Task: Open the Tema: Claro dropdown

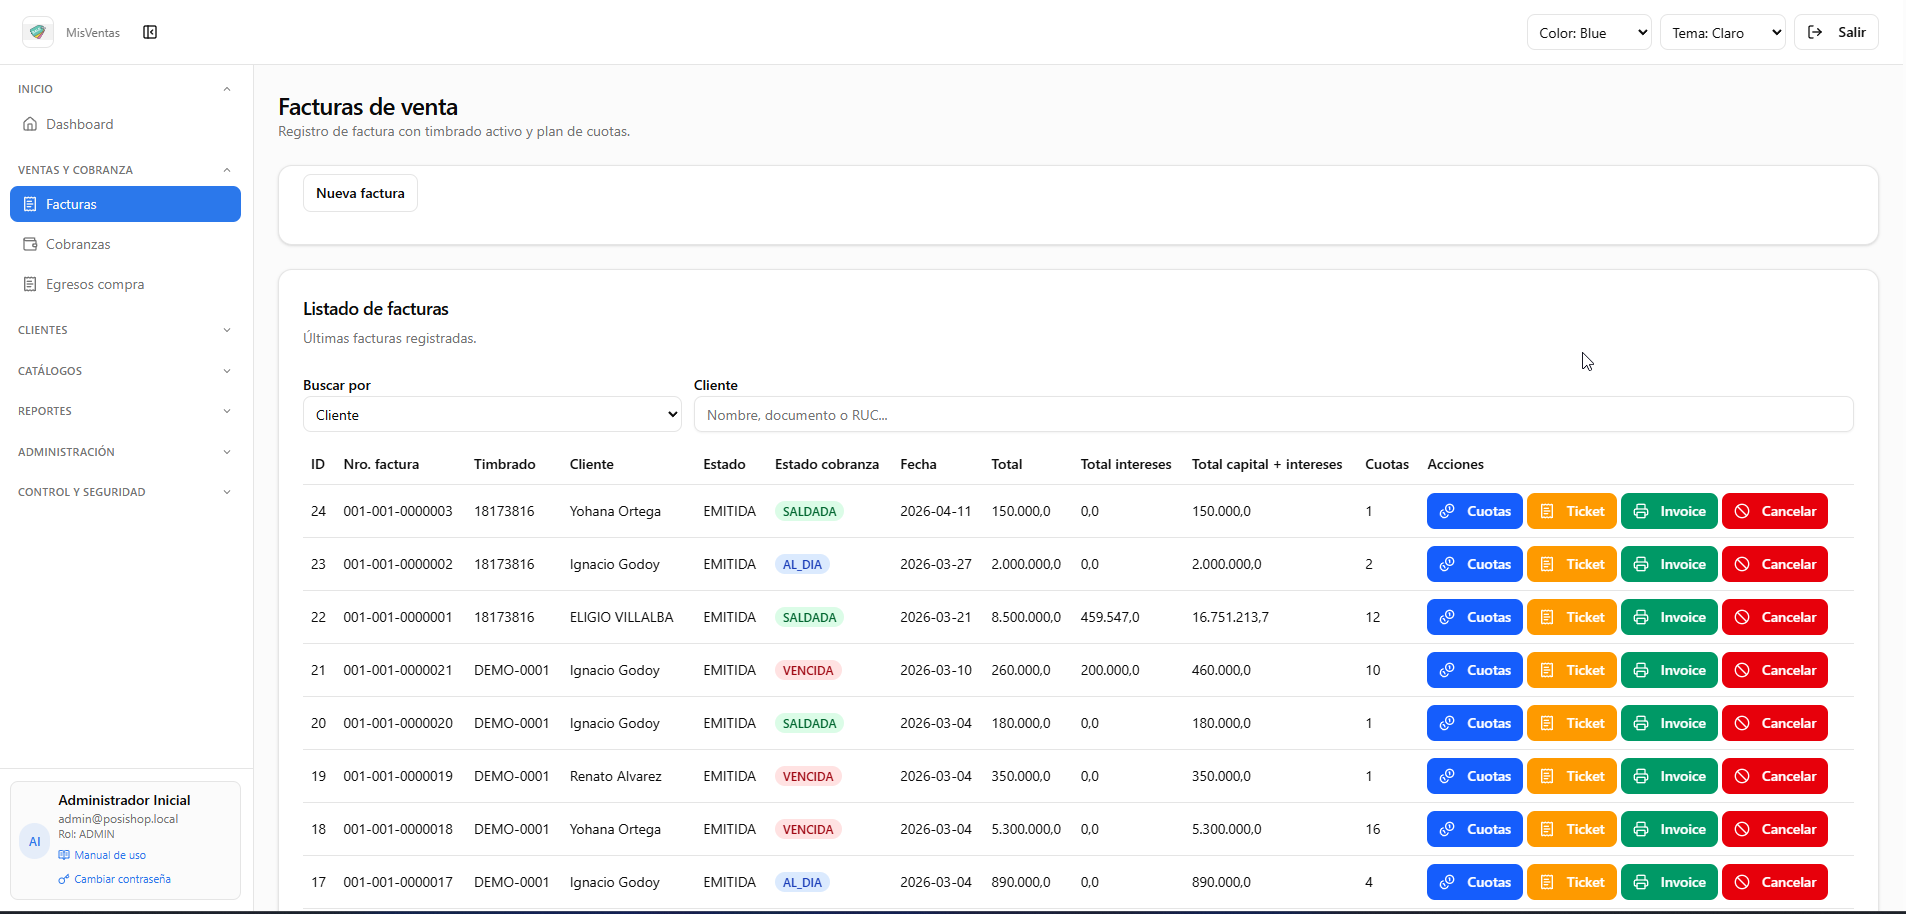Action: click(x=1723, y=32)
